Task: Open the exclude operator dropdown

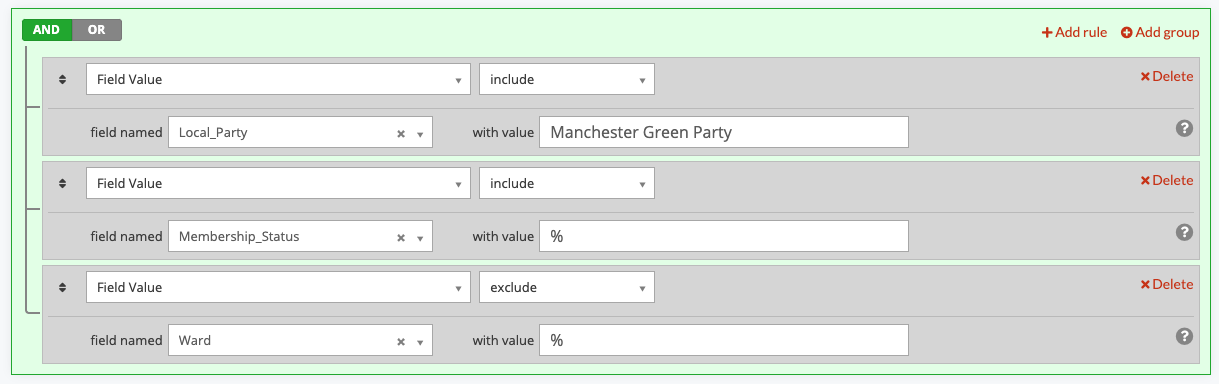Action: pyautogui.click(x=567, y=287)
